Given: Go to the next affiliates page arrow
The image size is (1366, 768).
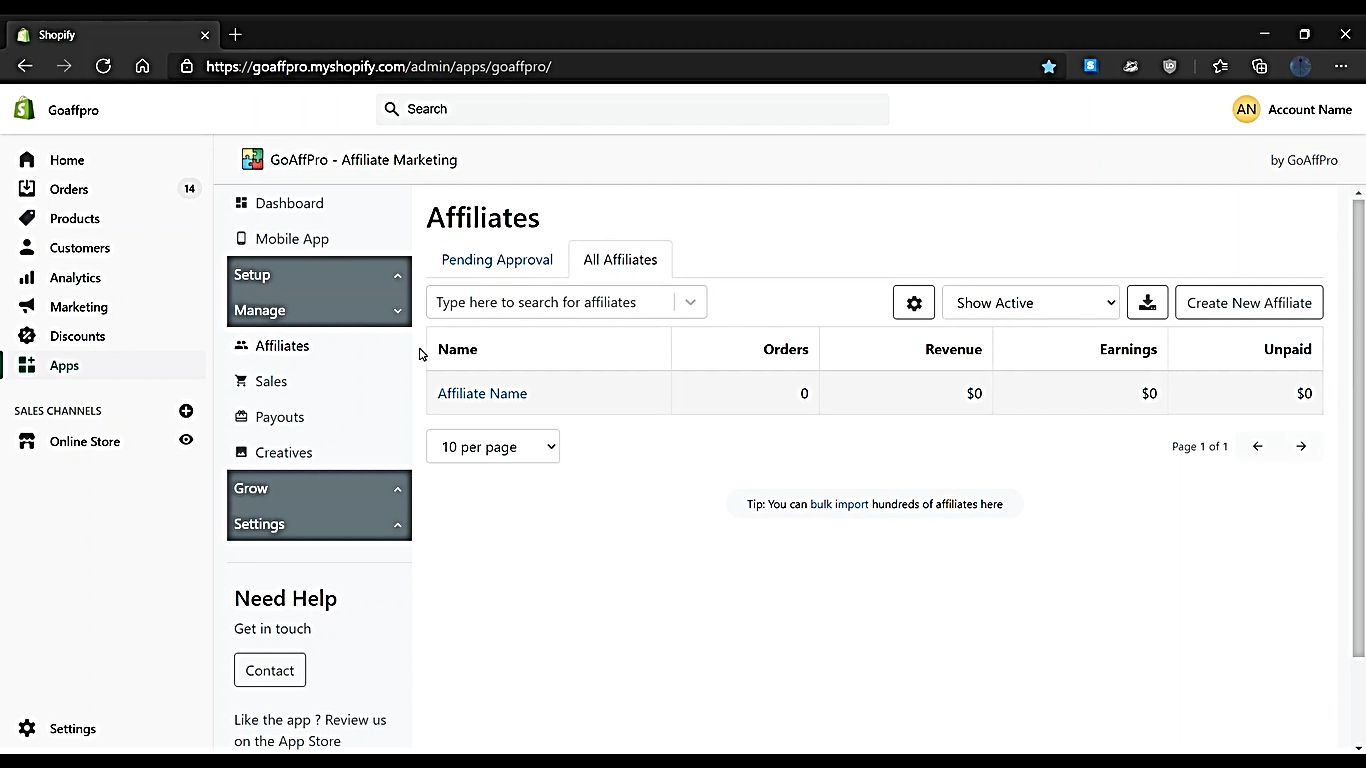Looking at the screenshot, I should [x=1301, y=446].
